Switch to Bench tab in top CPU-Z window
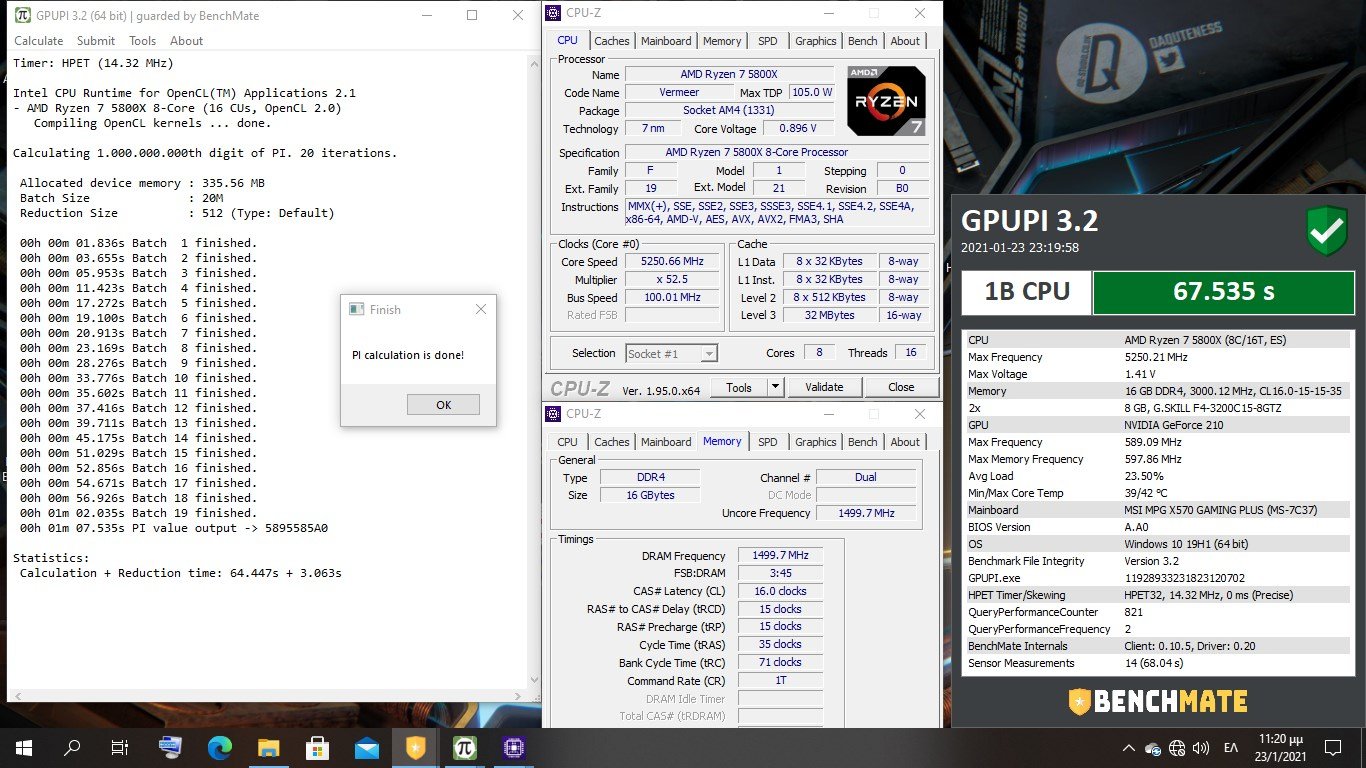The image size is (1366, 768). pos(862,41)
